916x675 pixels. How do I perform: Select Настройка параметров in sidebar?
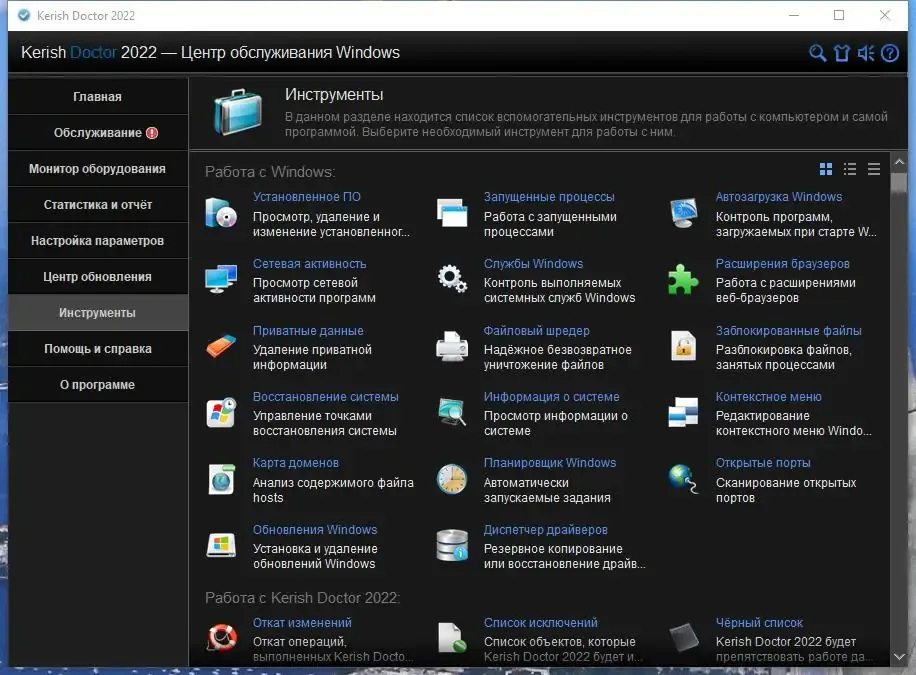(x=98, y=241)
